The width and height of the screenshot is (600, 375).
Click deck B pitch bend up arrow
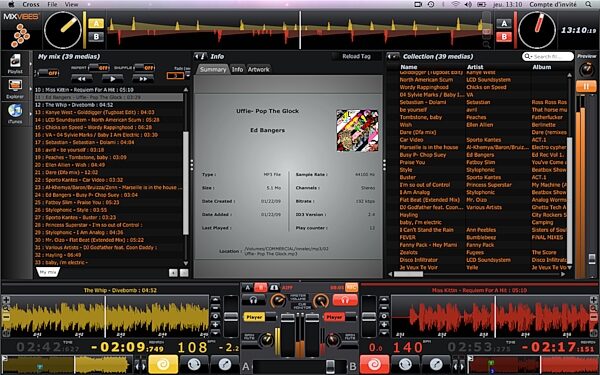(384, 299)
